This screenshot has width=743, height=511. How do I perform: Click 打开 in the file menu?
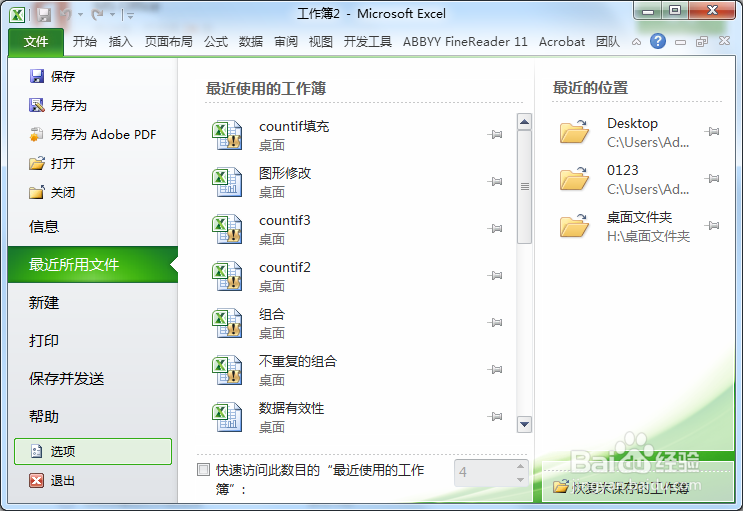(x=52, y=164)
